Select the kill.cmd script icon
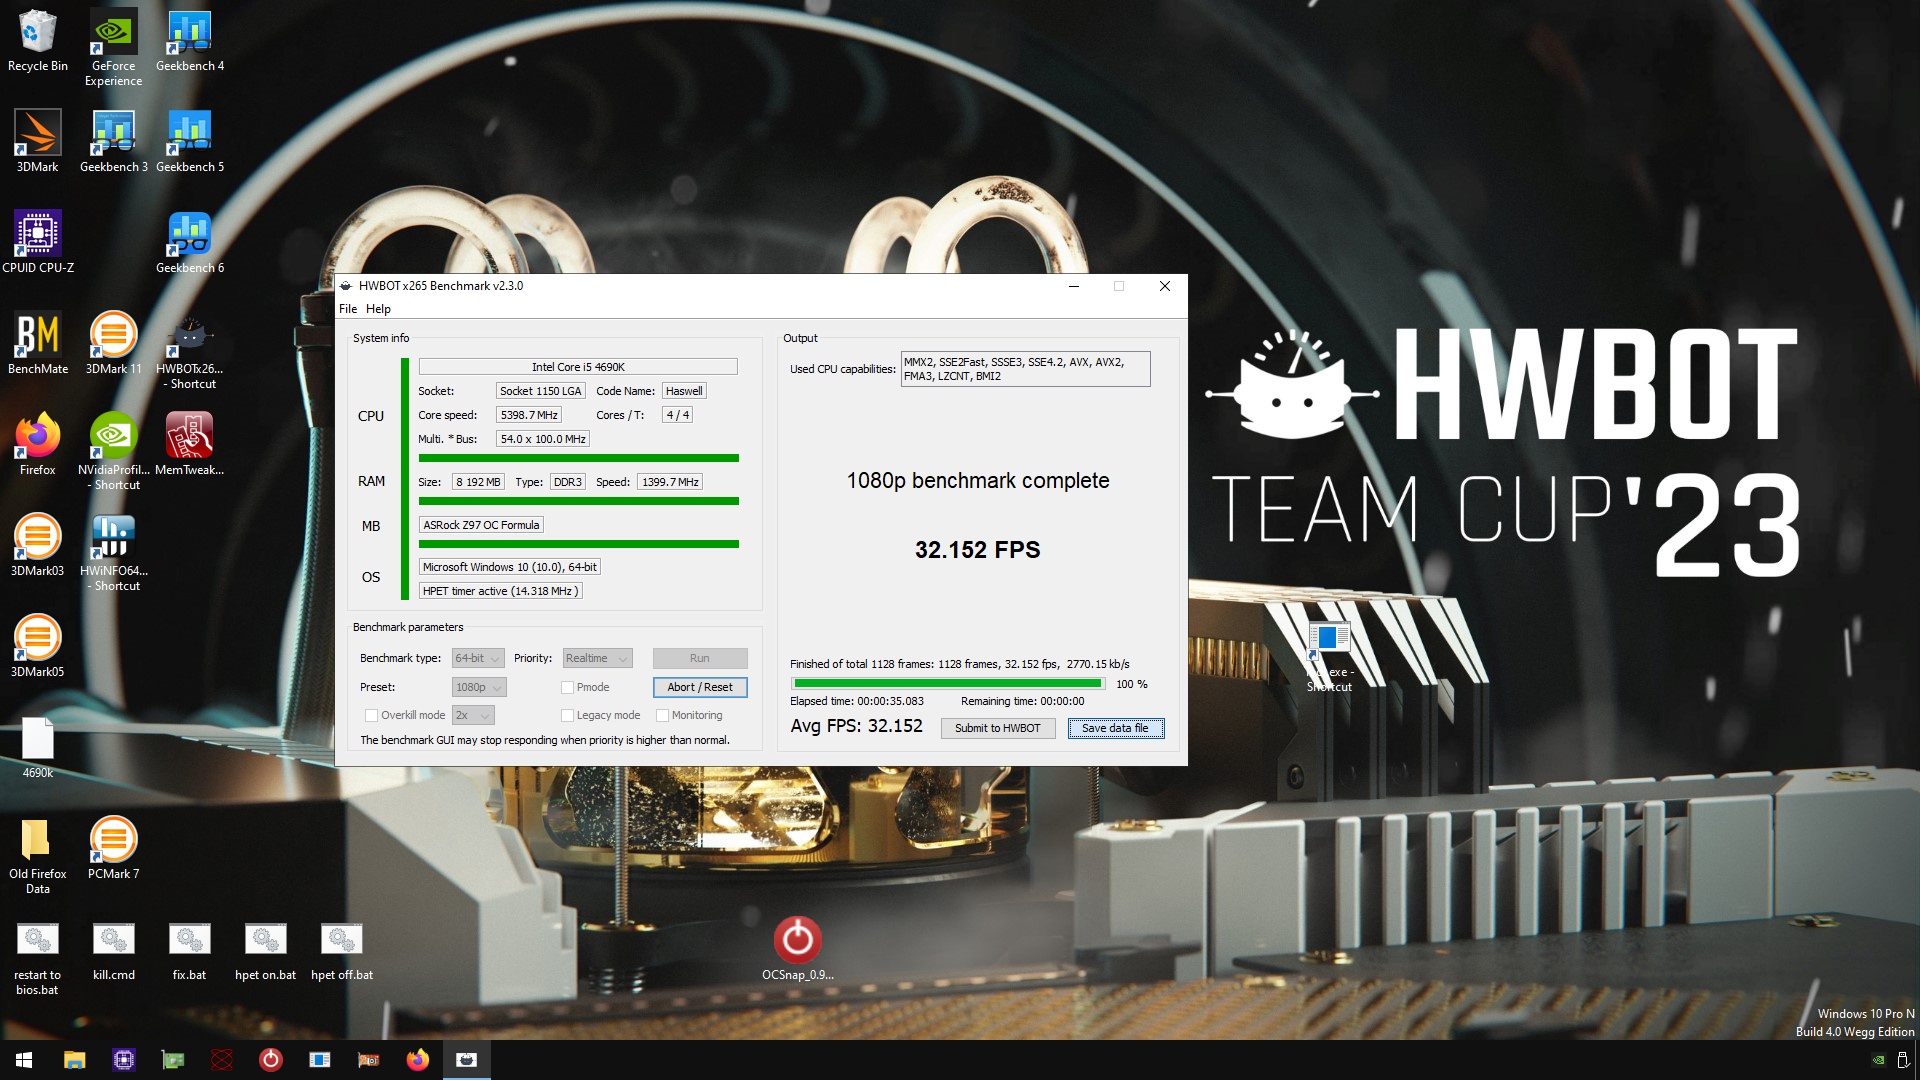Image resolution: width=1920 pixels, height=1080 pixels. click(x=113, y=951)
